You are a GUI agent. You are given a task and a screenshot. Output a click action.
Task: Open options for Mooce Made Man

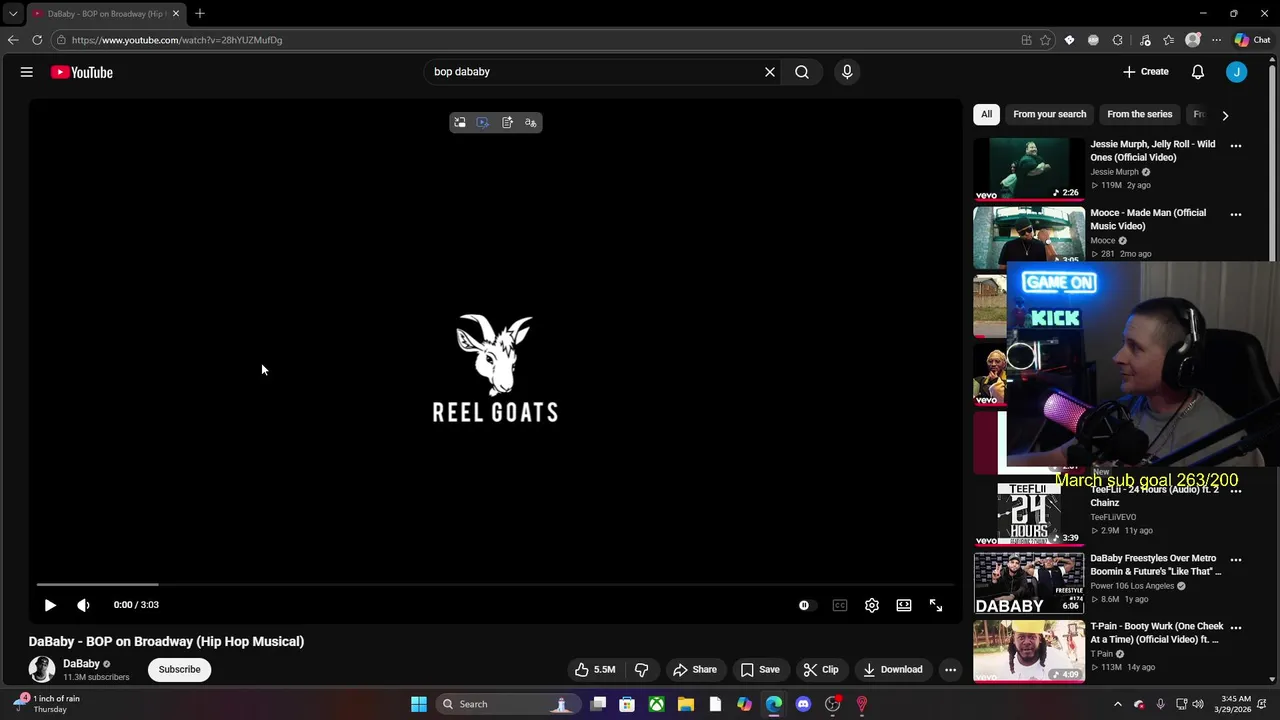1236,214
